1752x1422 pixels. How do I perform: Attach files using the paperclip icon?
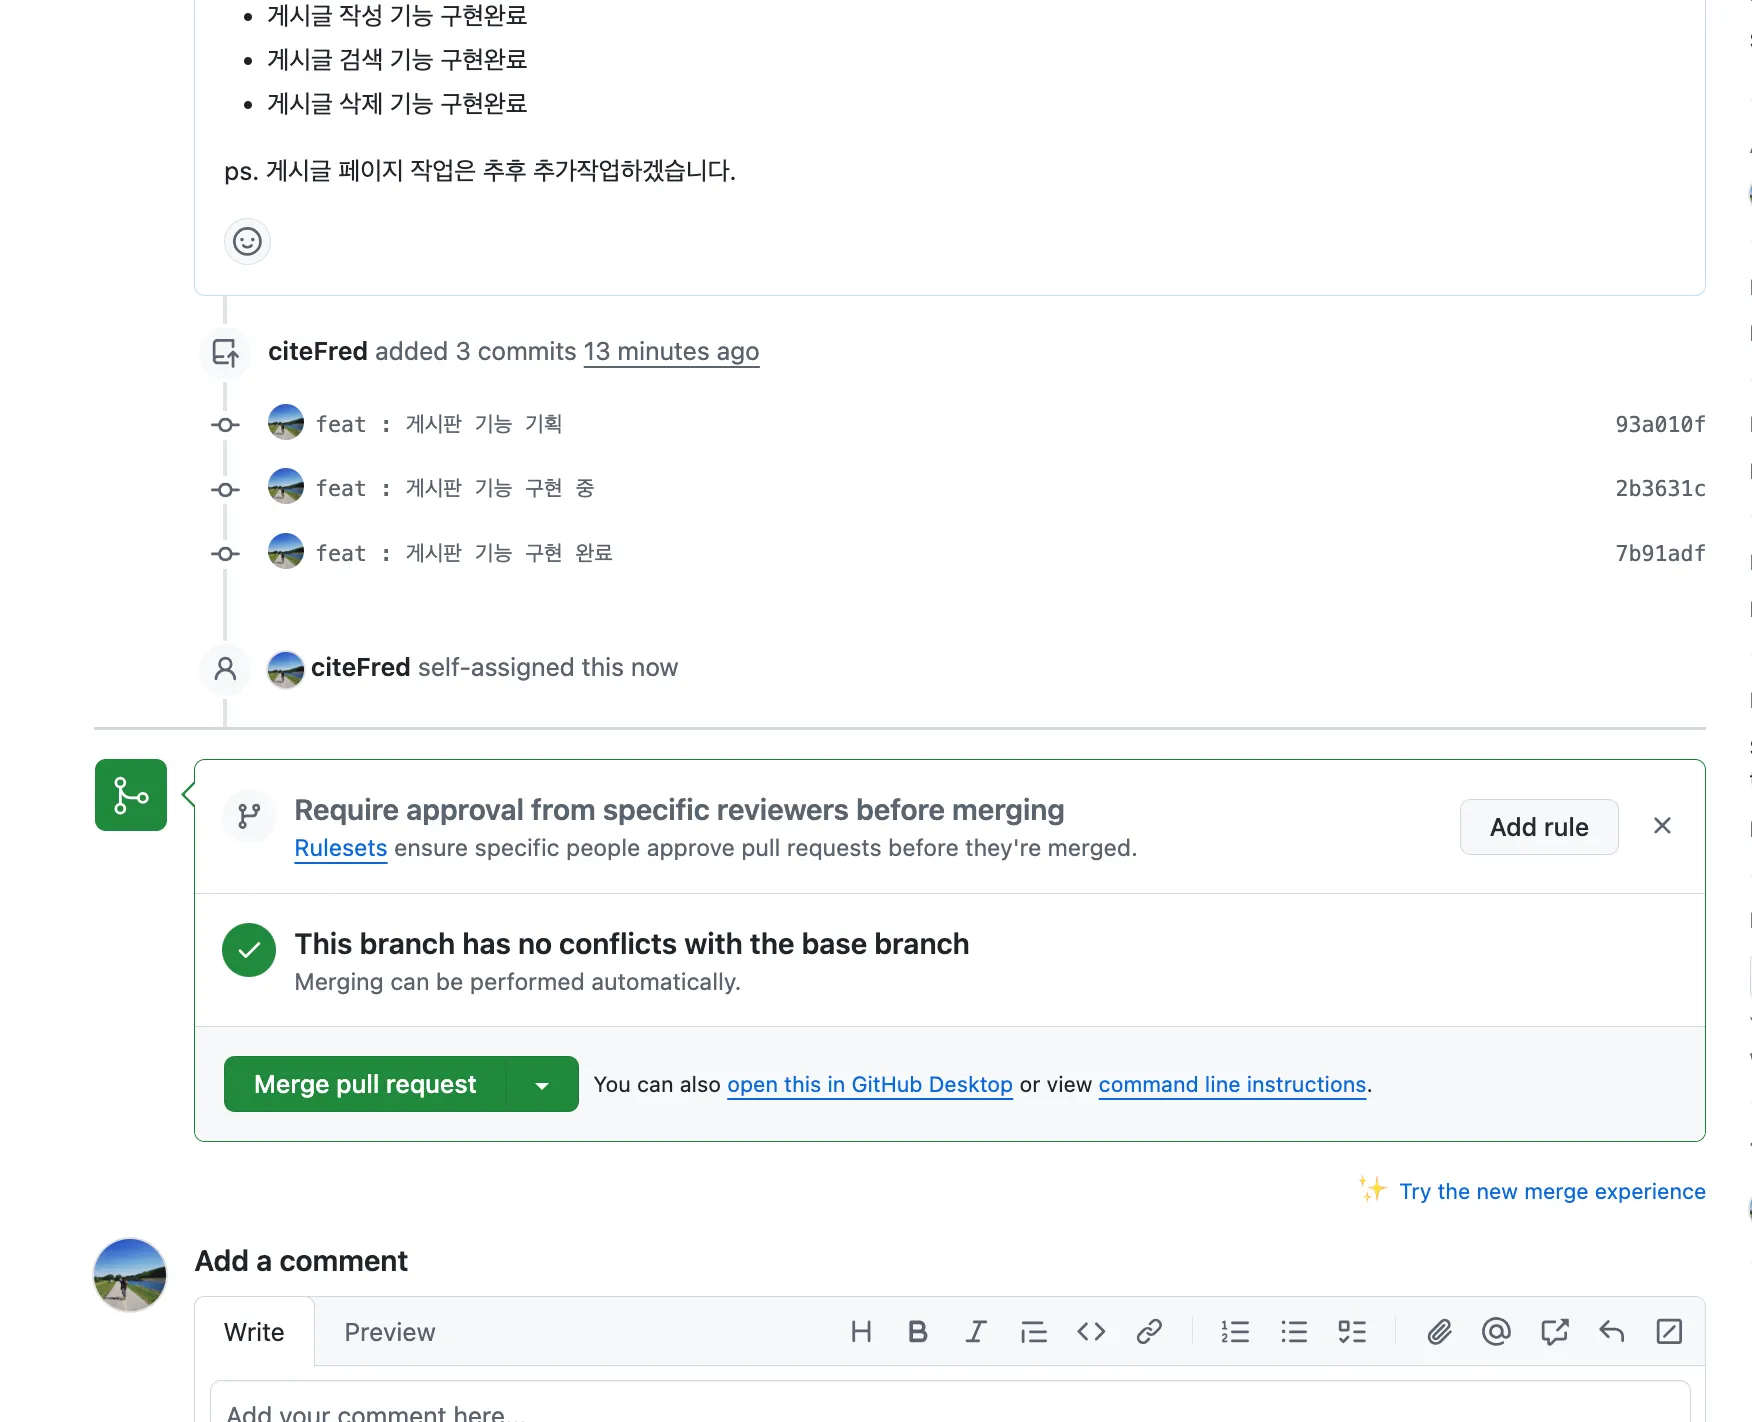1439,1332
